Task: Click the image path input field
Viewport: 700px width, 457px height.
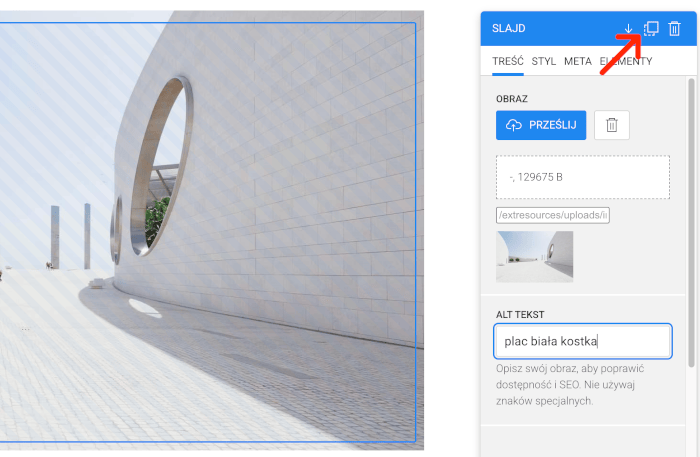Action: [553, 215]
